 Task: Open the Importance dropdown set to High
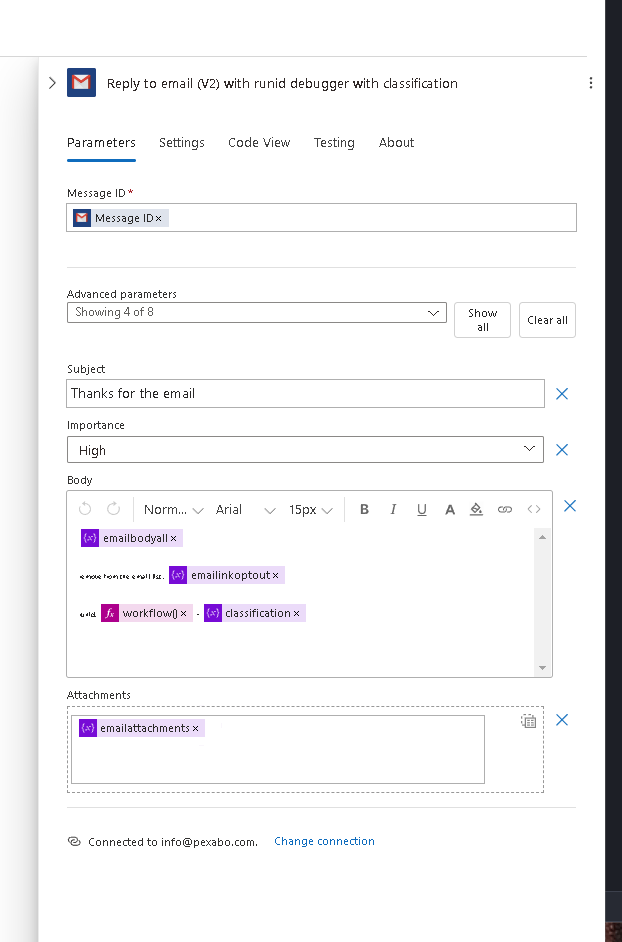point(305,449)
